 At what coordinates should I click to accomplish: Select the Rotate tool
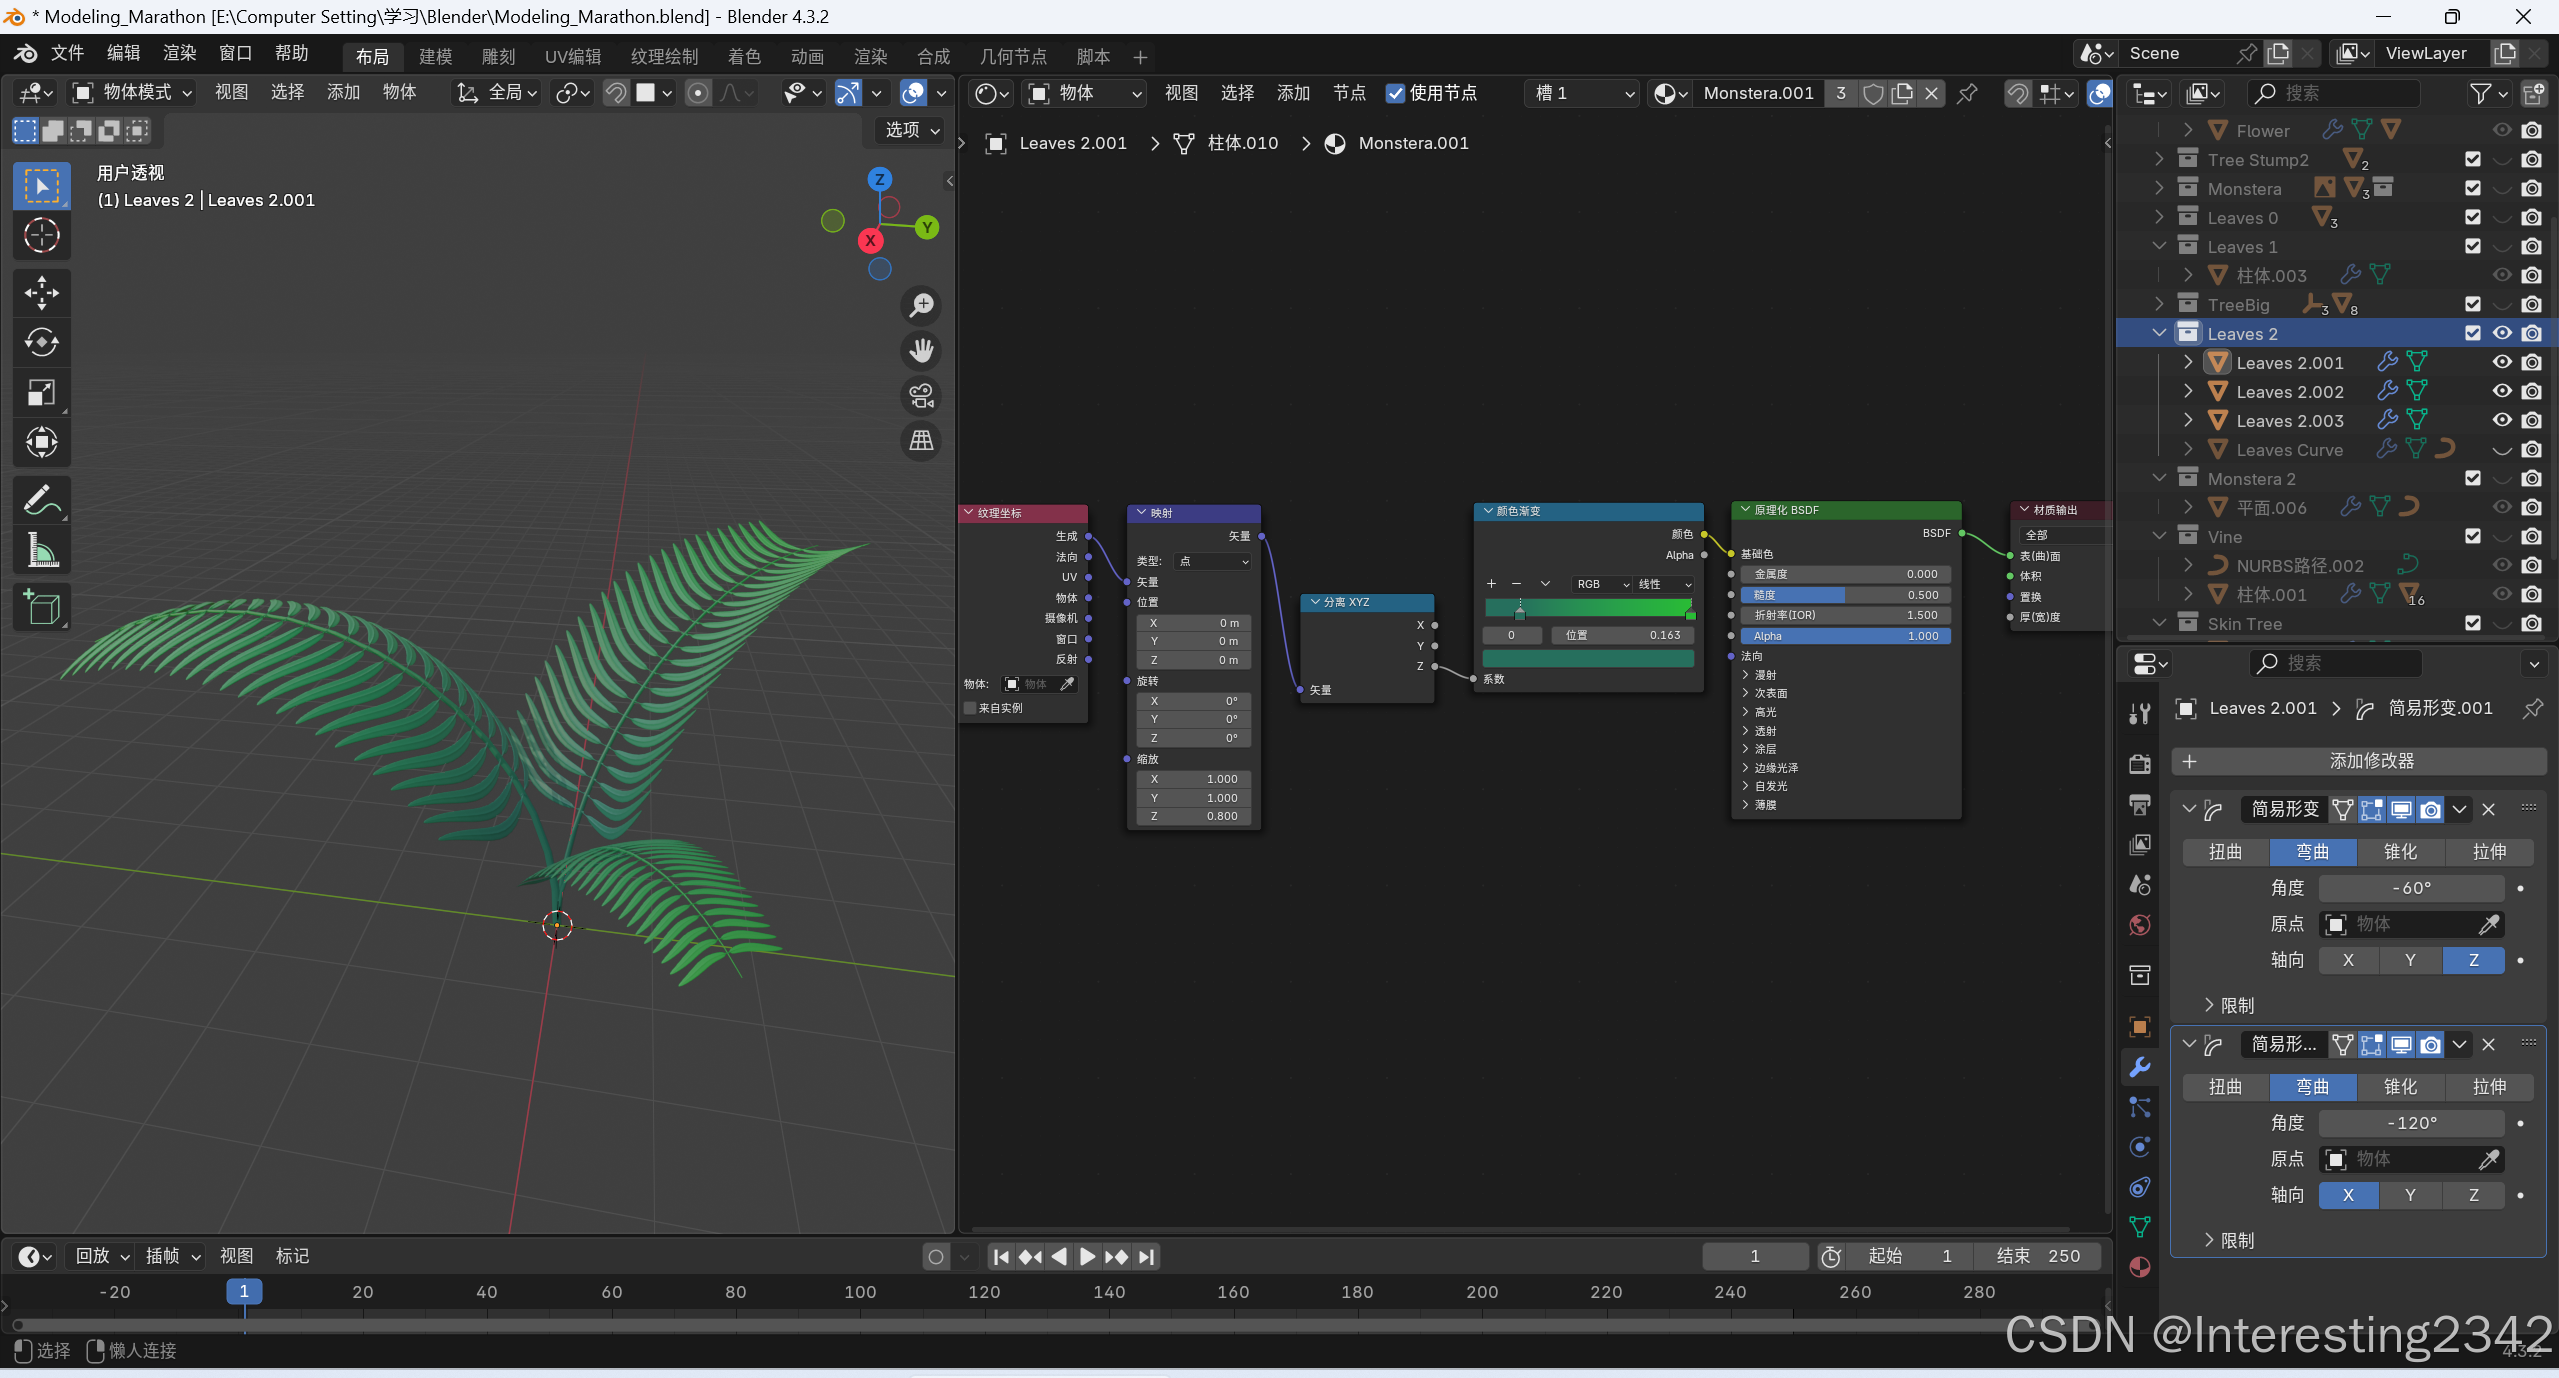click(41, 342)
